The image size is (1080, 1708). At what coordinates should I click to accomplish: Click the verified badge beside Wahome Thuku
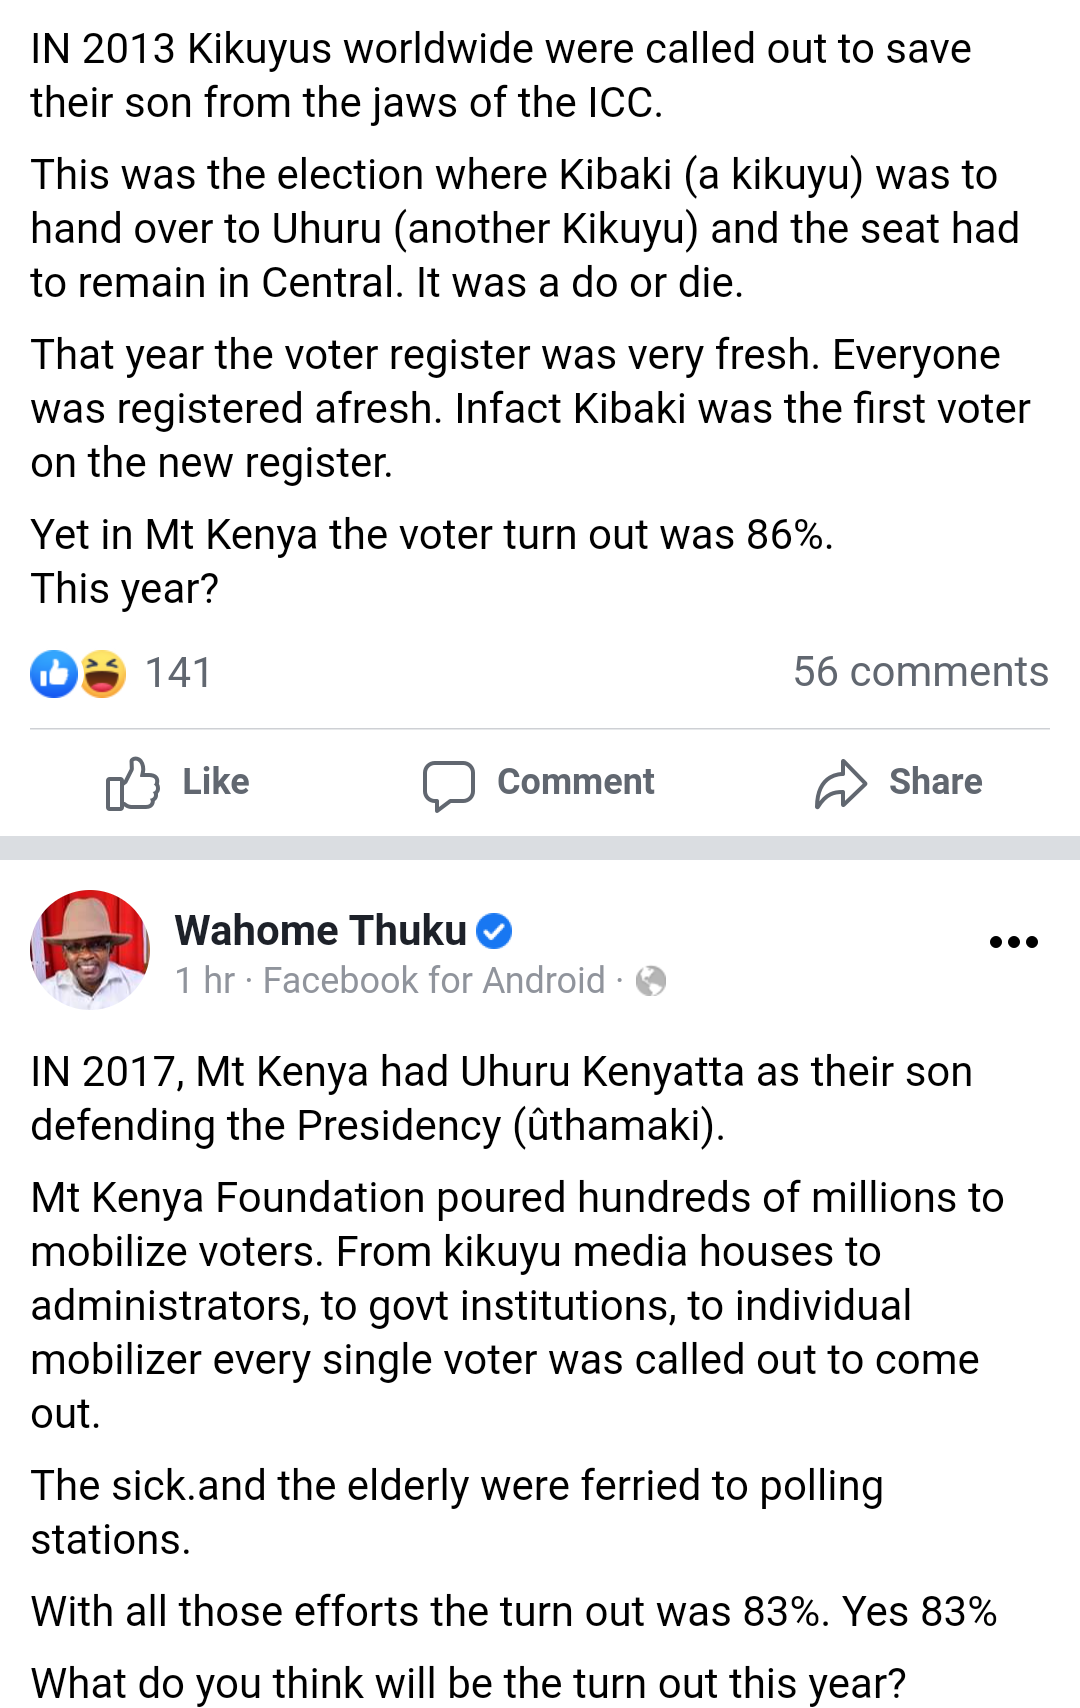coord(494,931)
